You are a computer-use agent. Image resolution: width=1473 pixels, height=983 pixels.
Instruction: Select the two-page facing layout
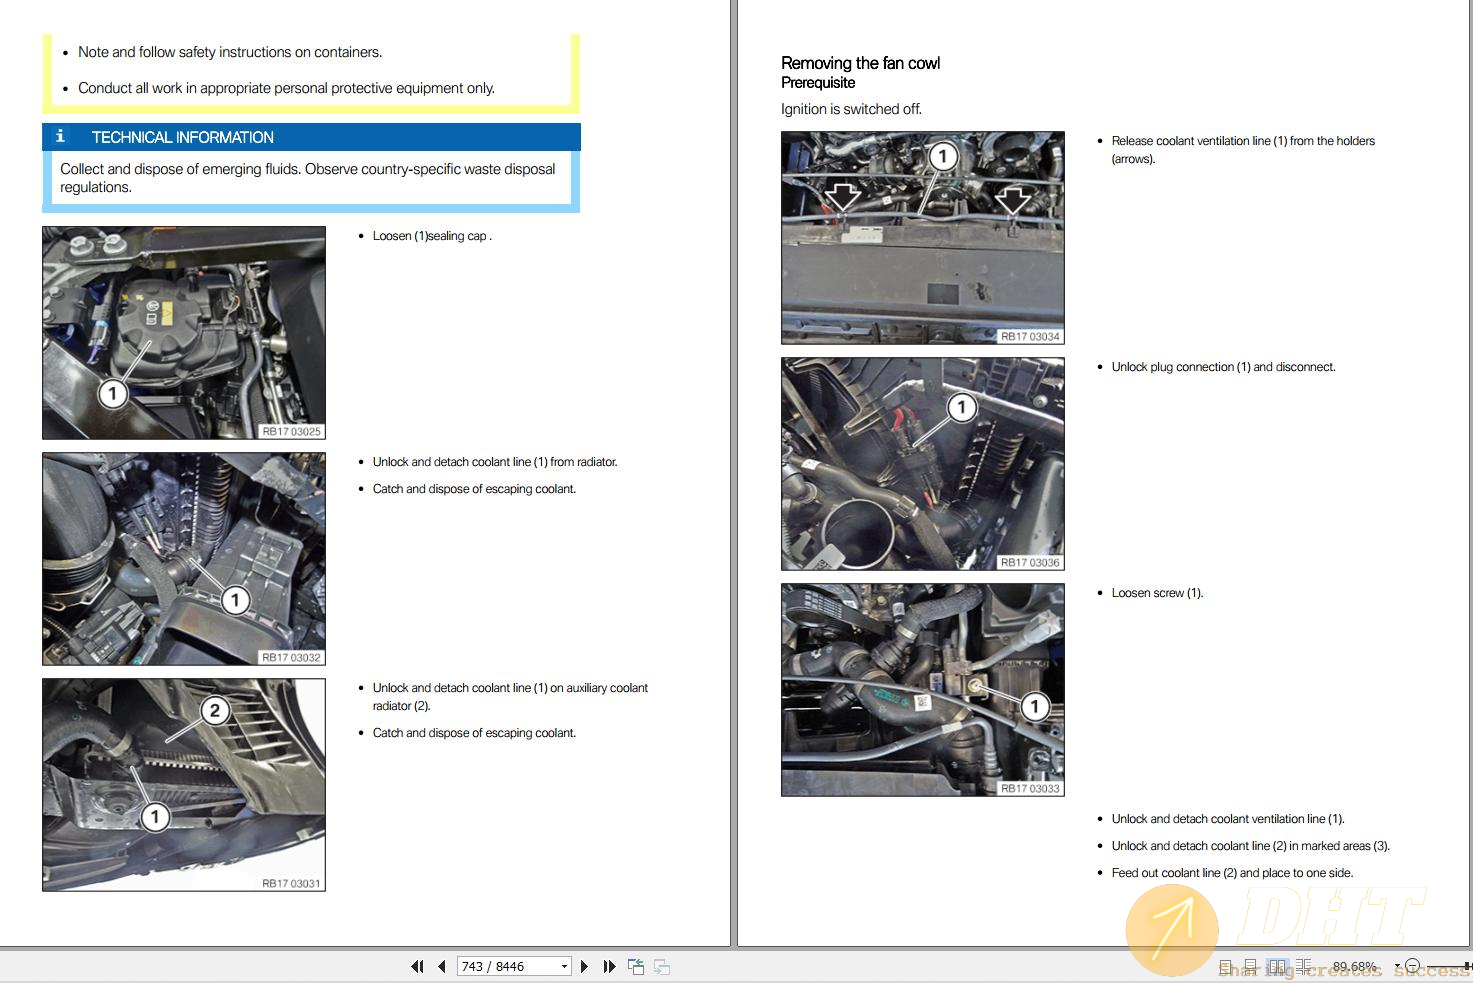point(1277,967)
